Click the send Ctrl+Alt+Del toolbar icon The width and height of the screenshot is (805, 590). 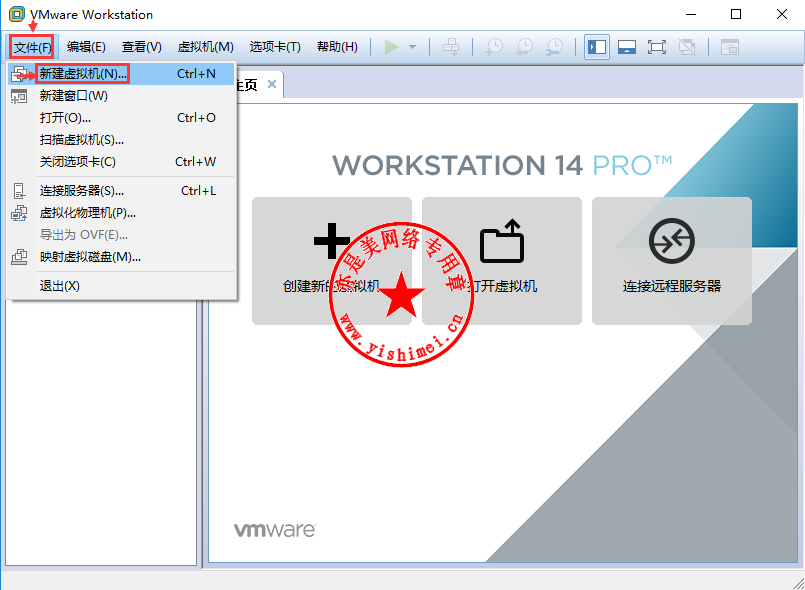(451, 47)
